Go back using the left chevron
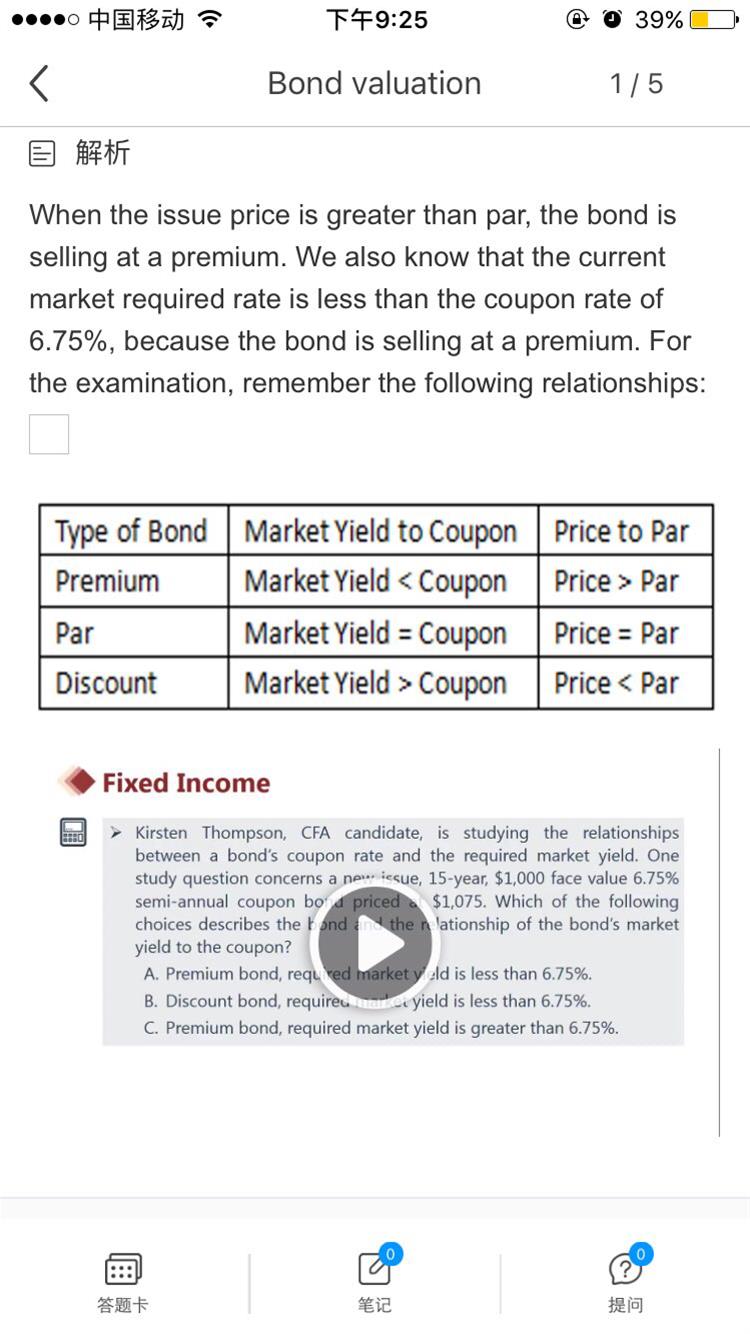 point(39,84)
